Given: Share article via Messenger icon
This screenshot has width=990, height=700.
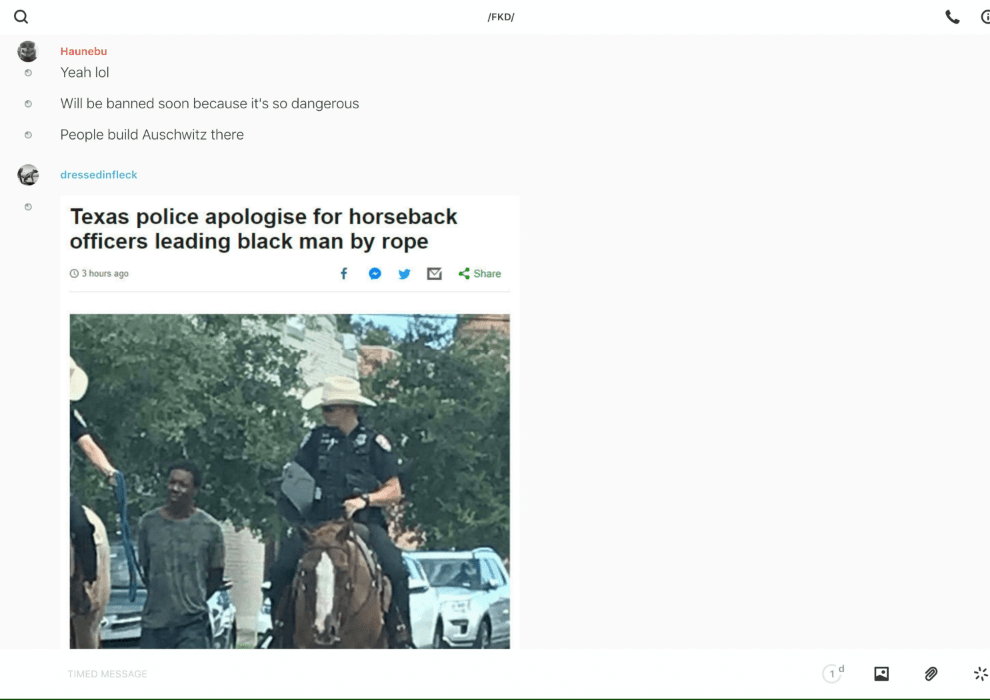Looking at the screenshot, I should [374, 274].
